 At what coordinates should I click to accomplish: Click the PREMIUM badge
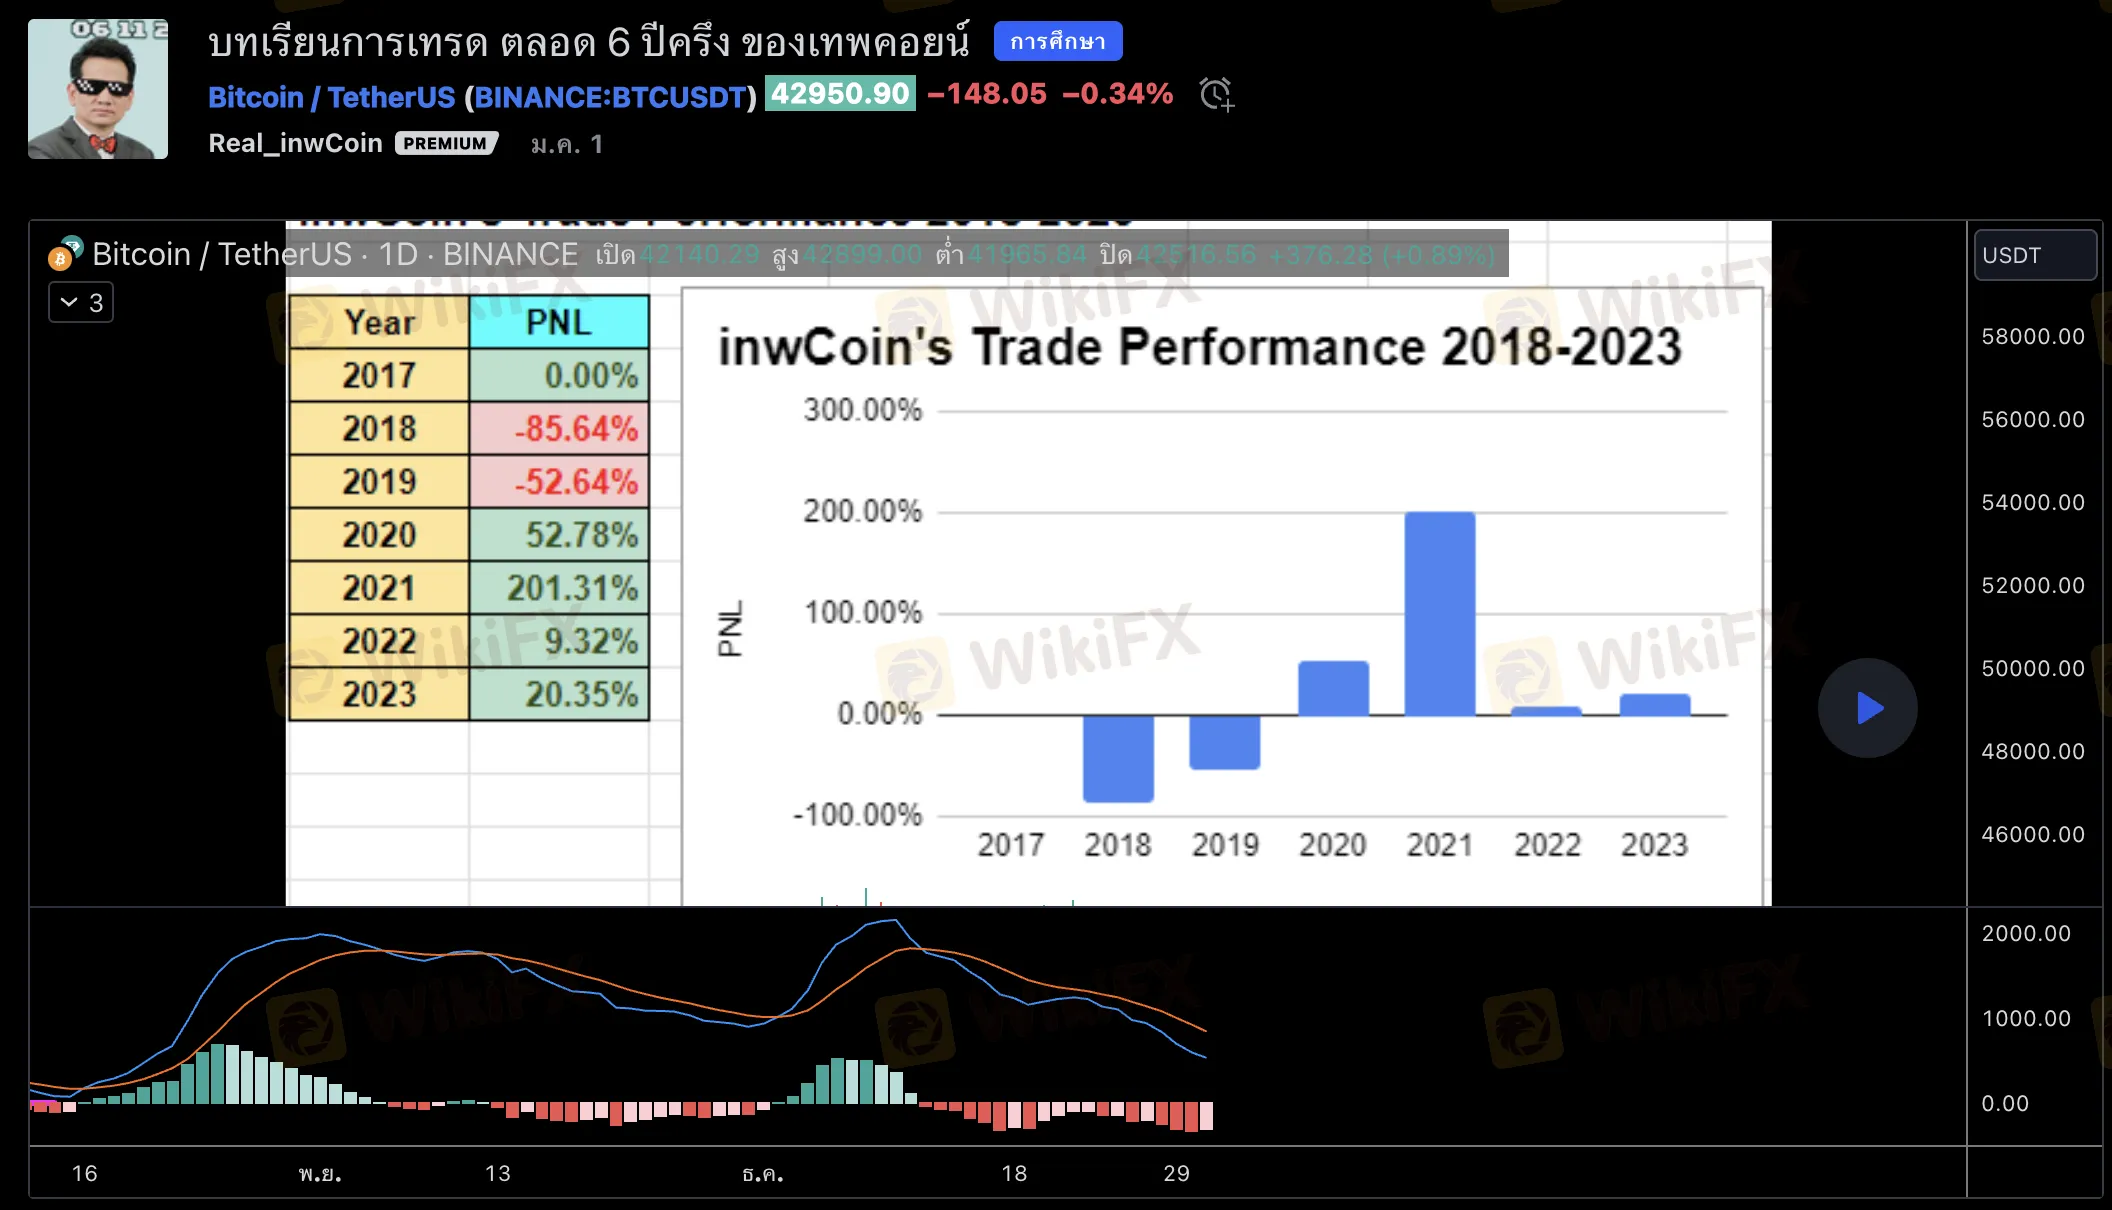click(x=446, y=143)
